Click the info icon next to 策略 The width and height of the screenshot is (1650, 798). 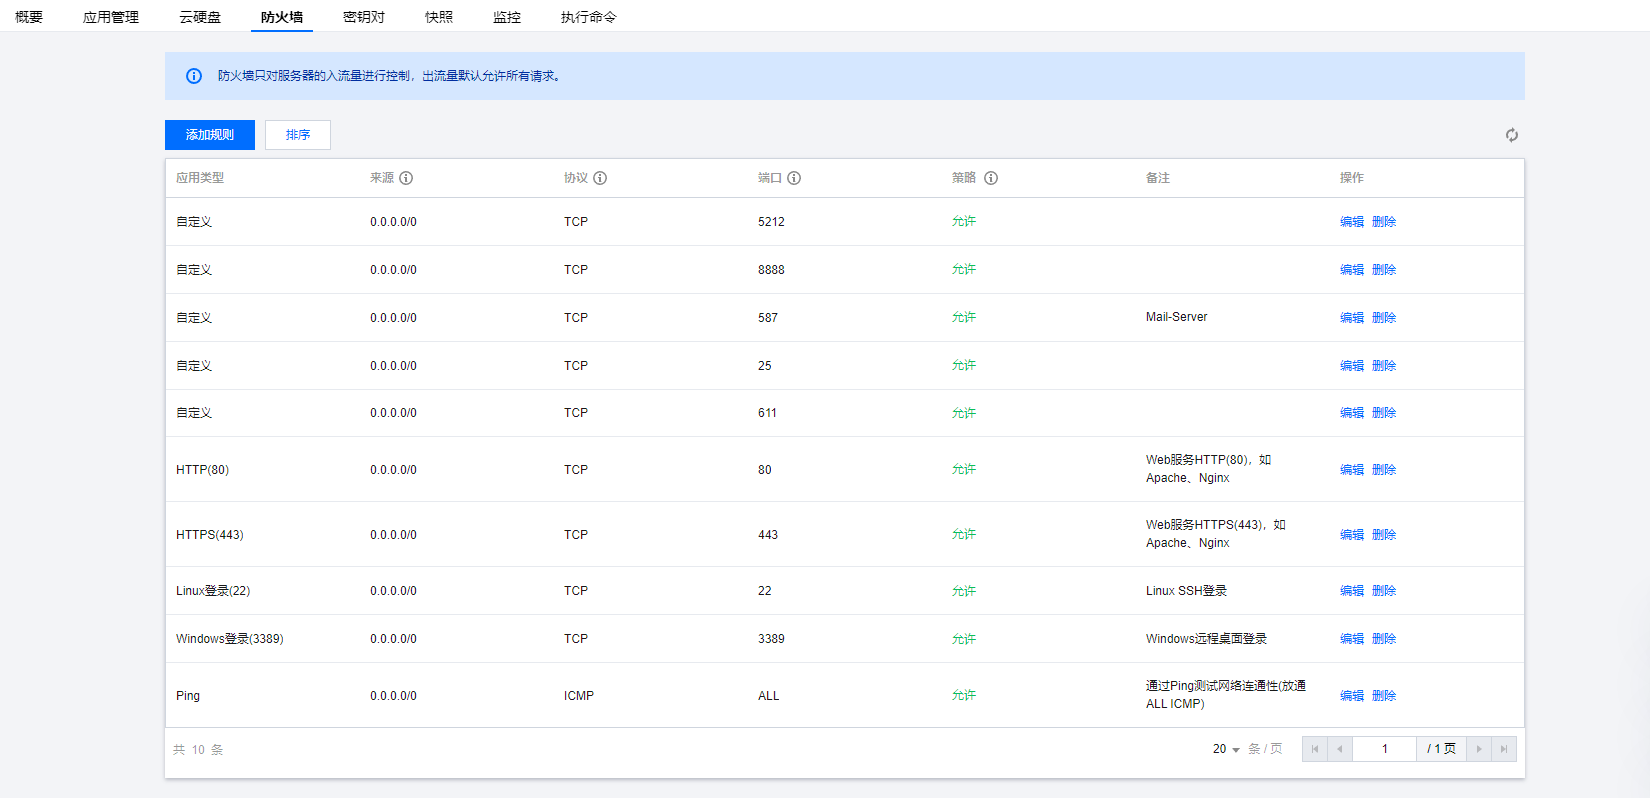tap(991, 178)
